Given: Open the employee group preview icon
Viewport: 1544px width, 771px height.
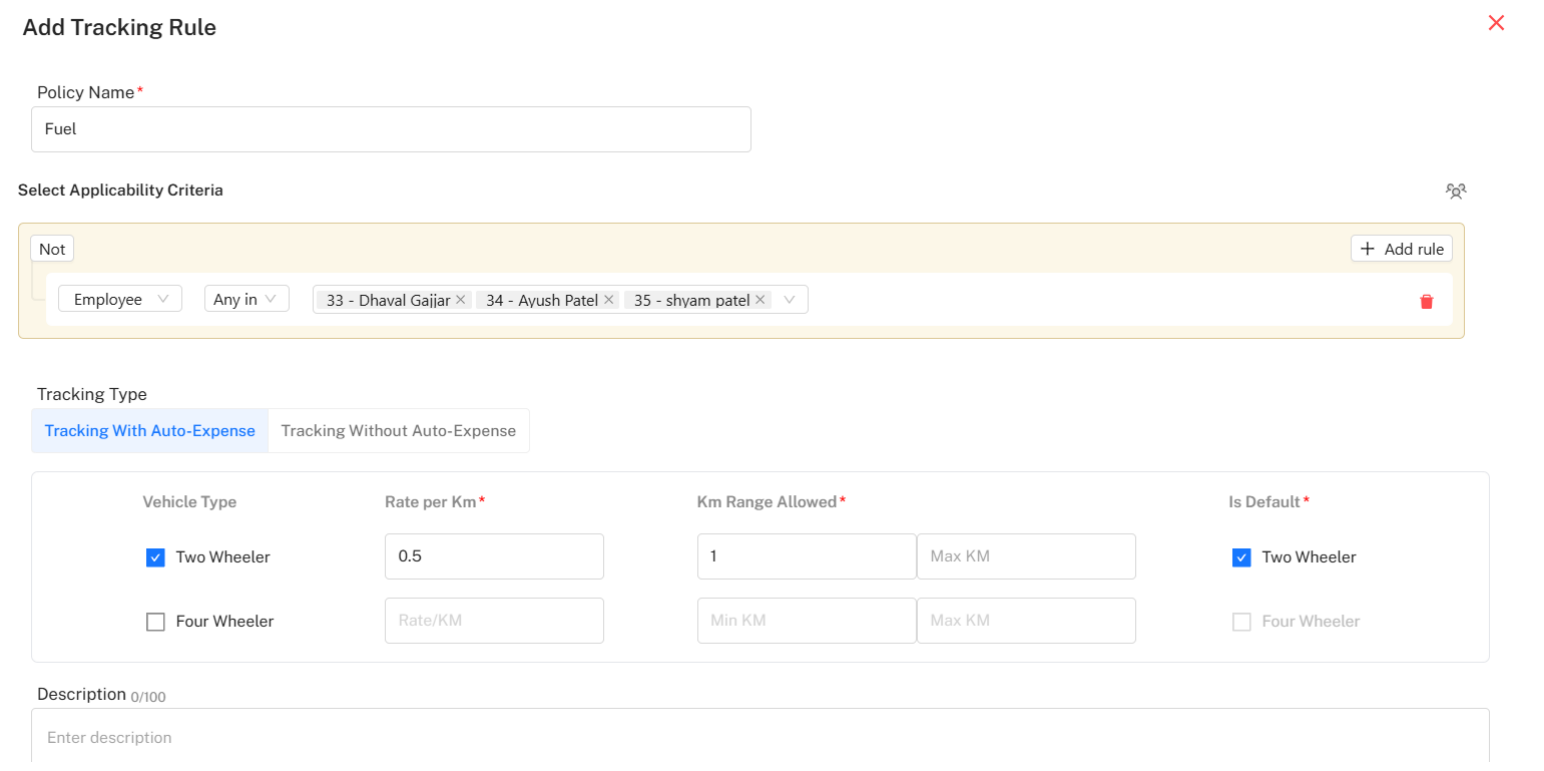Looking at the screenshot, I should click(1456, 190).
